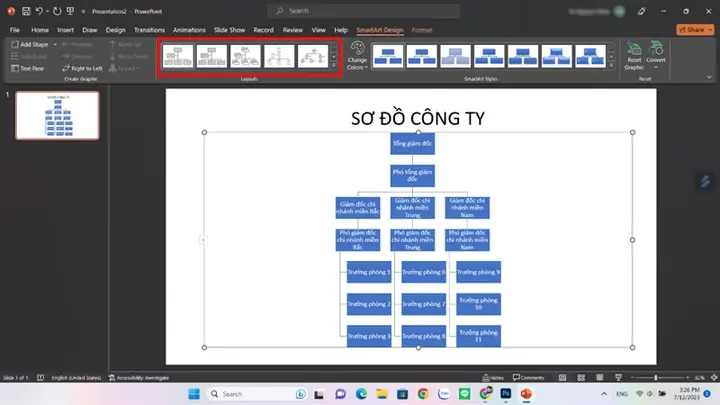Expand SmartArt text pane arrow on left edge
Viewport: 720px width, 405px height.
202,240
